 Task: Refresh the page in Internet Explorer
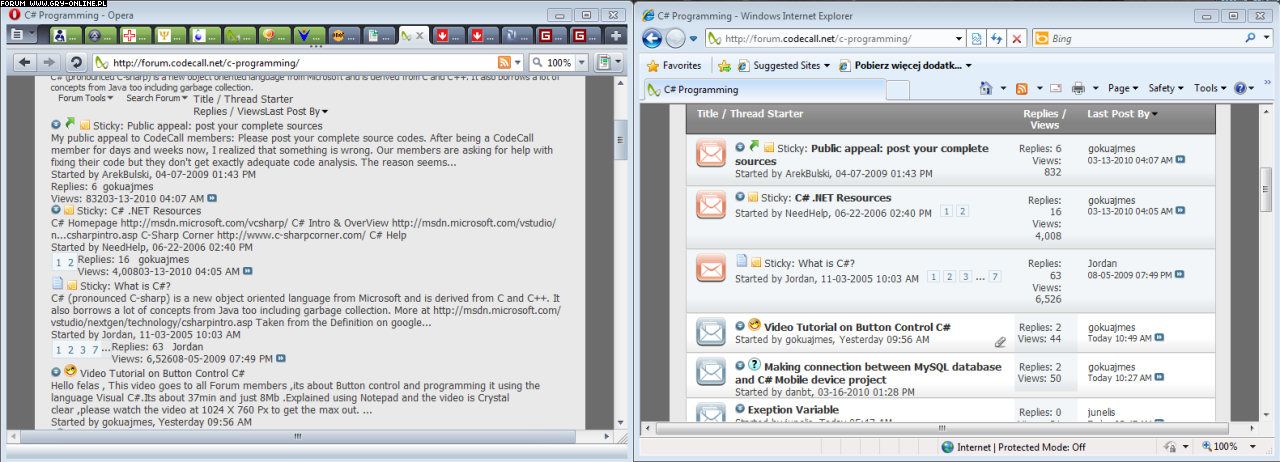(x=997, y=38)
